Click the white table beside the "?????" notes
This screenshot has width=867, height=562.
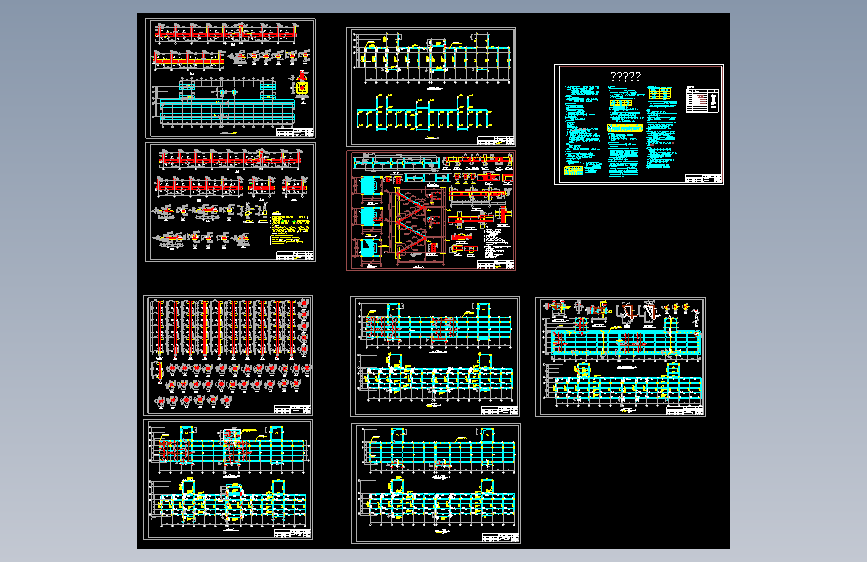coord(702,100)
